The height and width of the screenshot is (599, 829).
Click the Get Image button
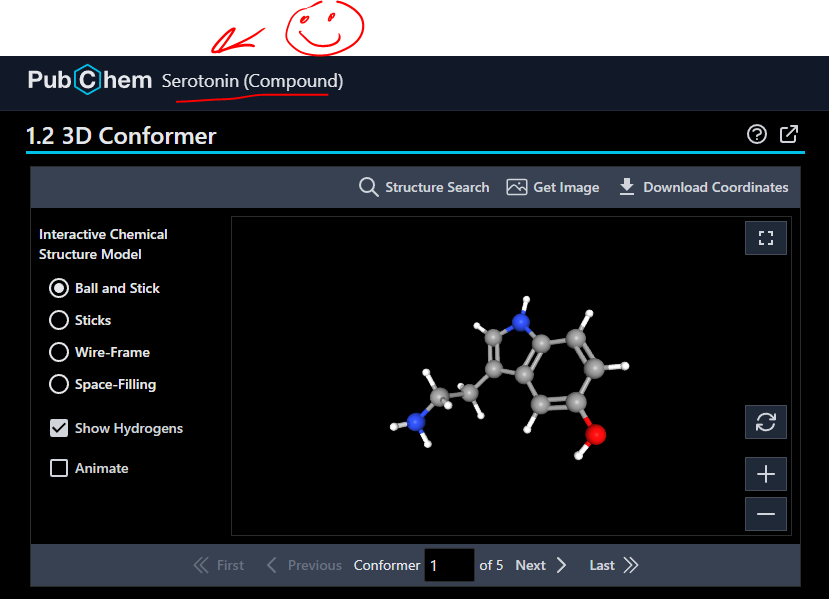553,187
